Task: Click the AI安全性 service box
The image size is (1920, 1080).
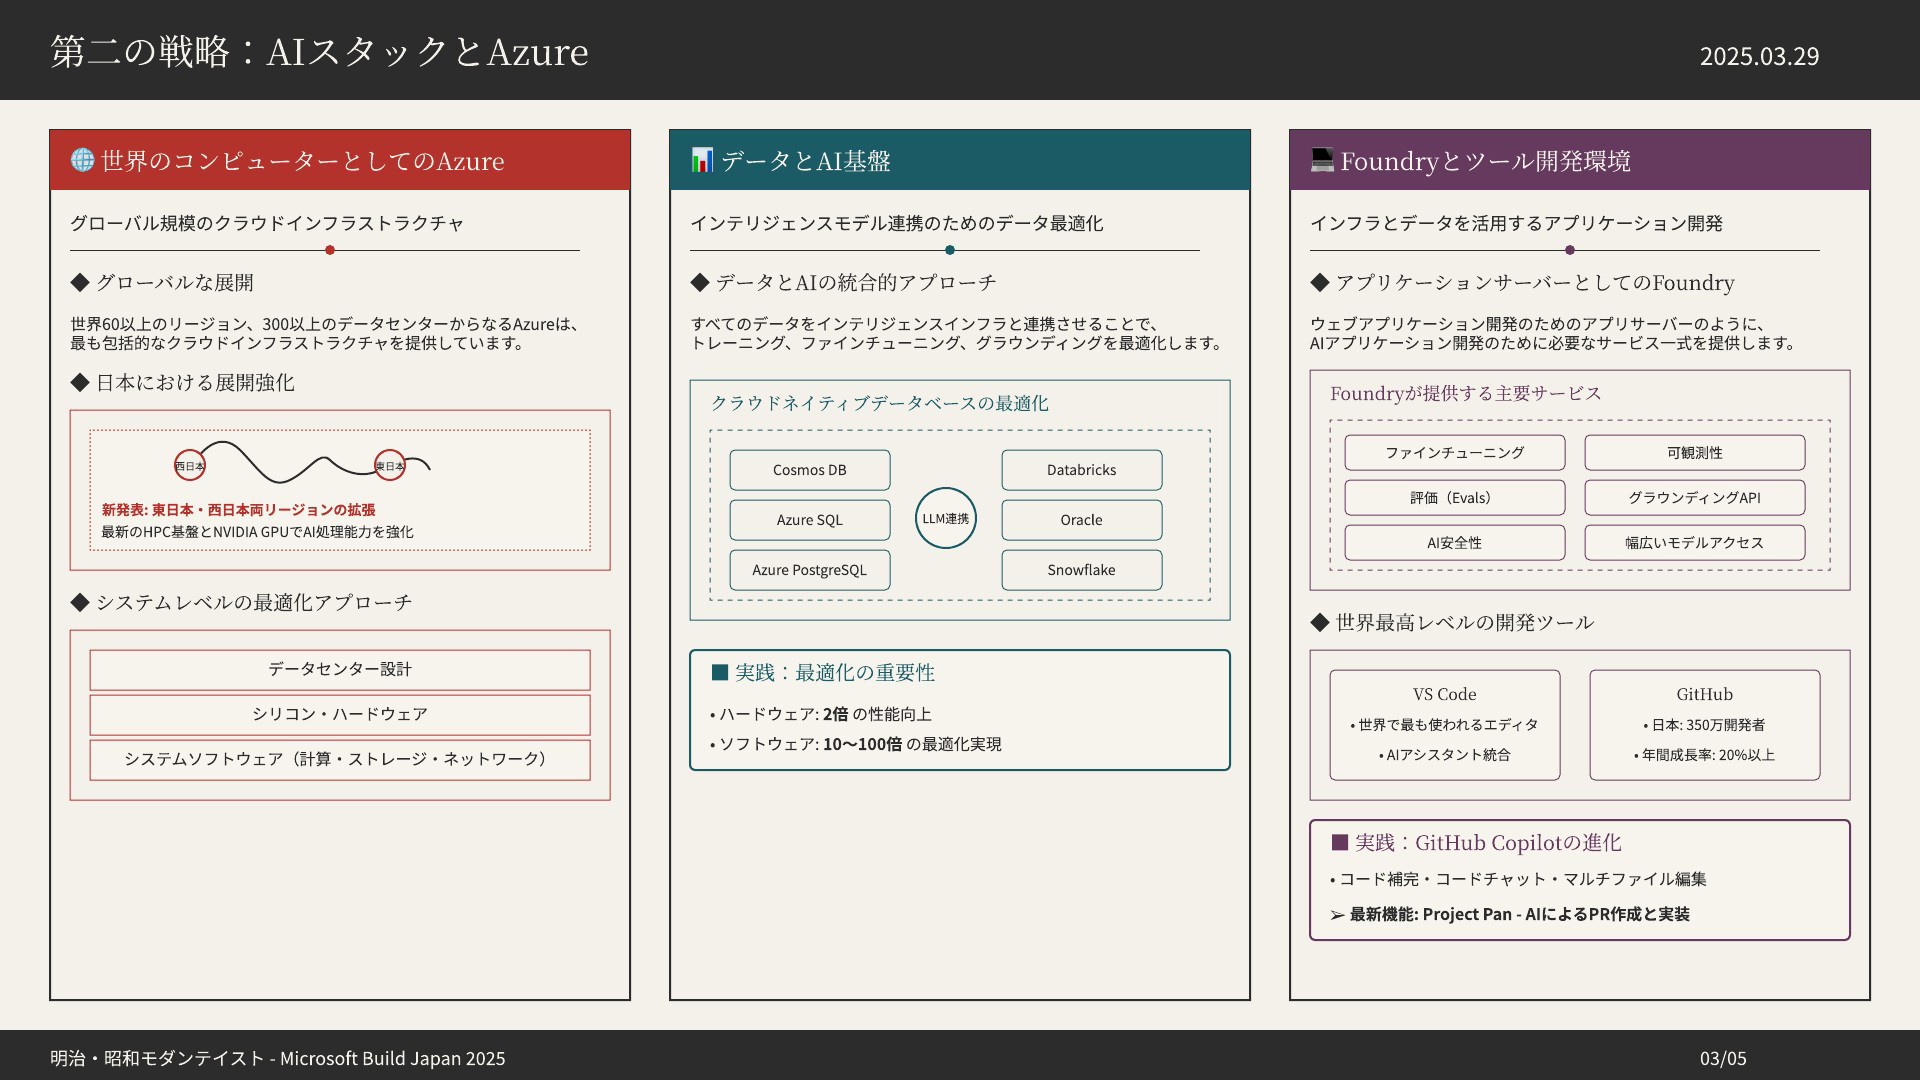Action: pyautogui.click(x=1455, y=543)
